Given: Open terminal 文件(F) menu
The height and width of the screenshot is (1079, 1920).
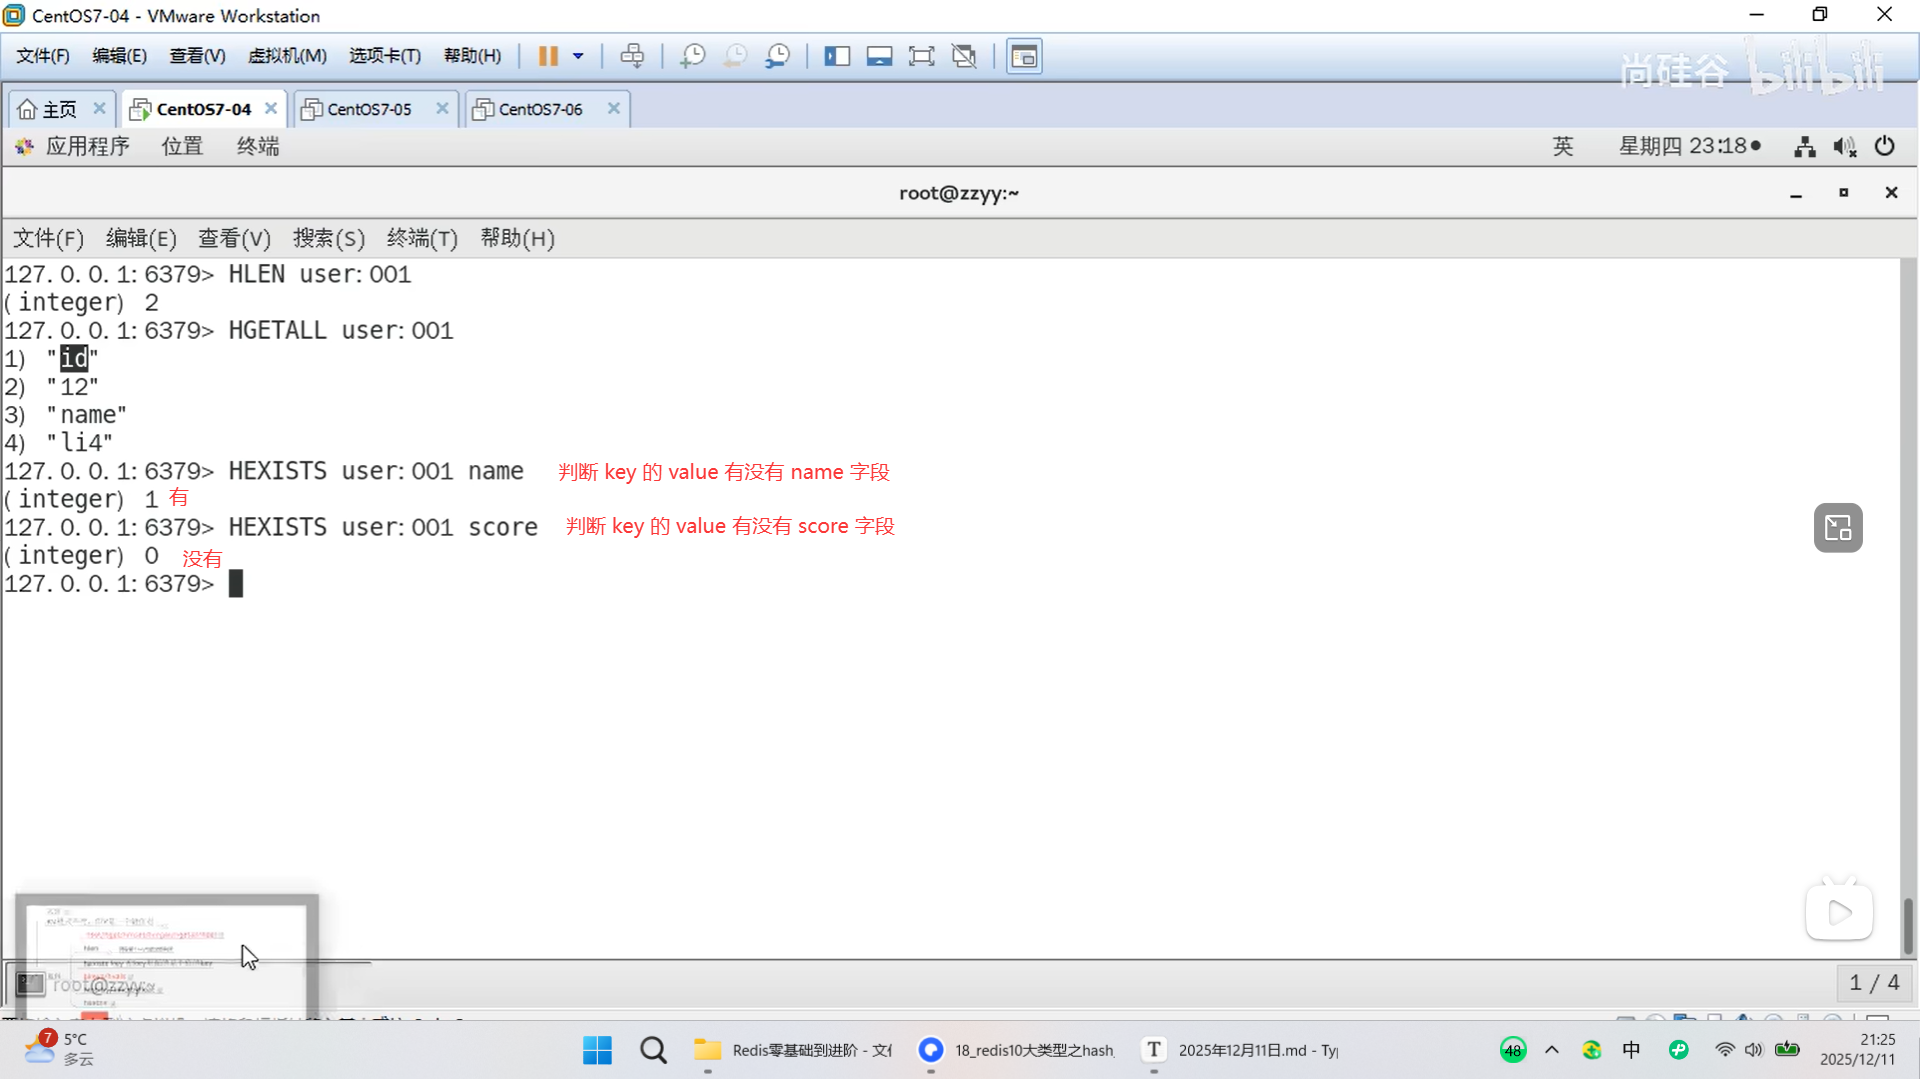Looking at the screenshot, I should pos(48,238).
